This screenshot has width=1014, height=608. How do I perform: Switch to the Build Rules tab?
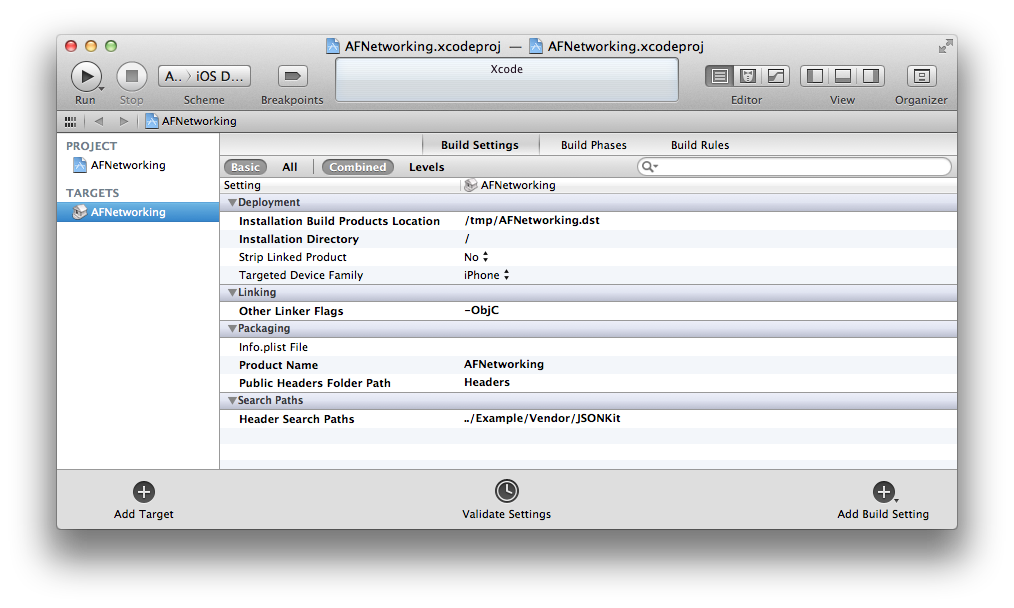700,145
